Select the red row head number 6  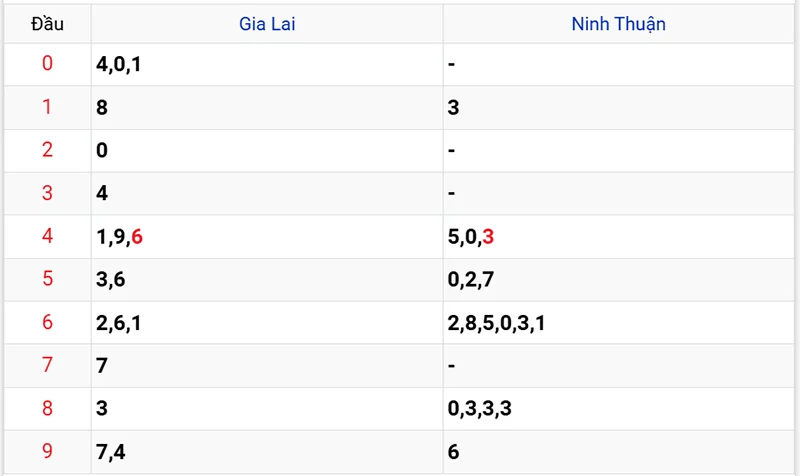[x=47, y=322]
